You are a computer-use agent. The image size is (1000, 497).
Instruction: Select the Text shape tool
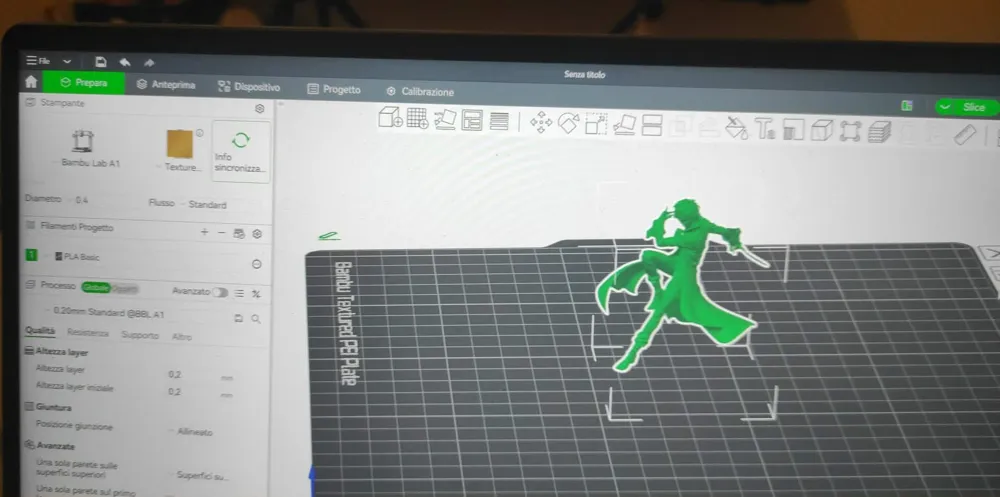(765, 128)
